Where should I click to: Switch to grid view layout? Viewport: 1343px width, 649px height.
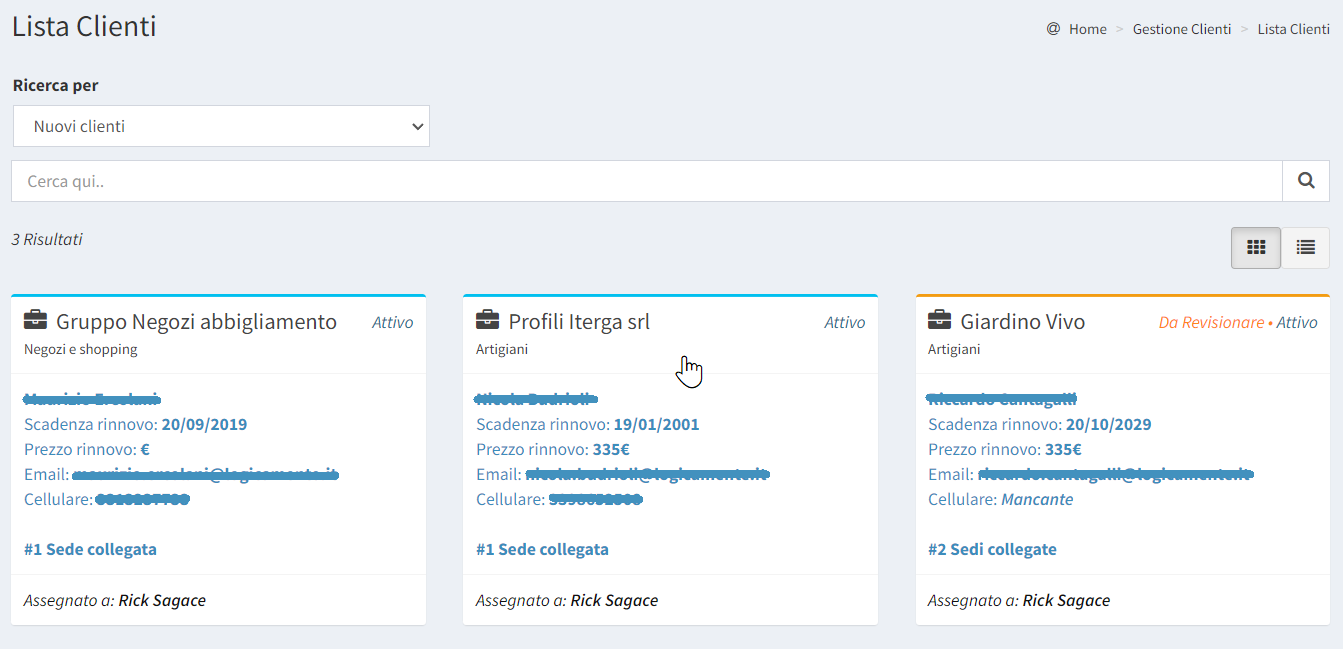tap(1255, 247)
